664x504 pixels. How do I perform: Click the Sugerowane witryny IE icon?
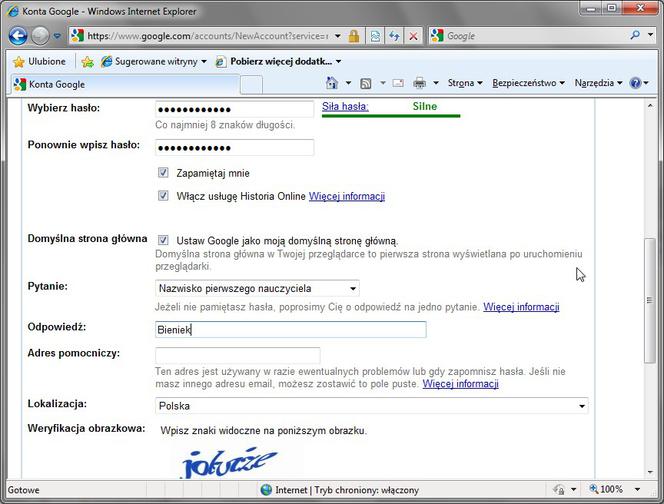click(106, 61)
